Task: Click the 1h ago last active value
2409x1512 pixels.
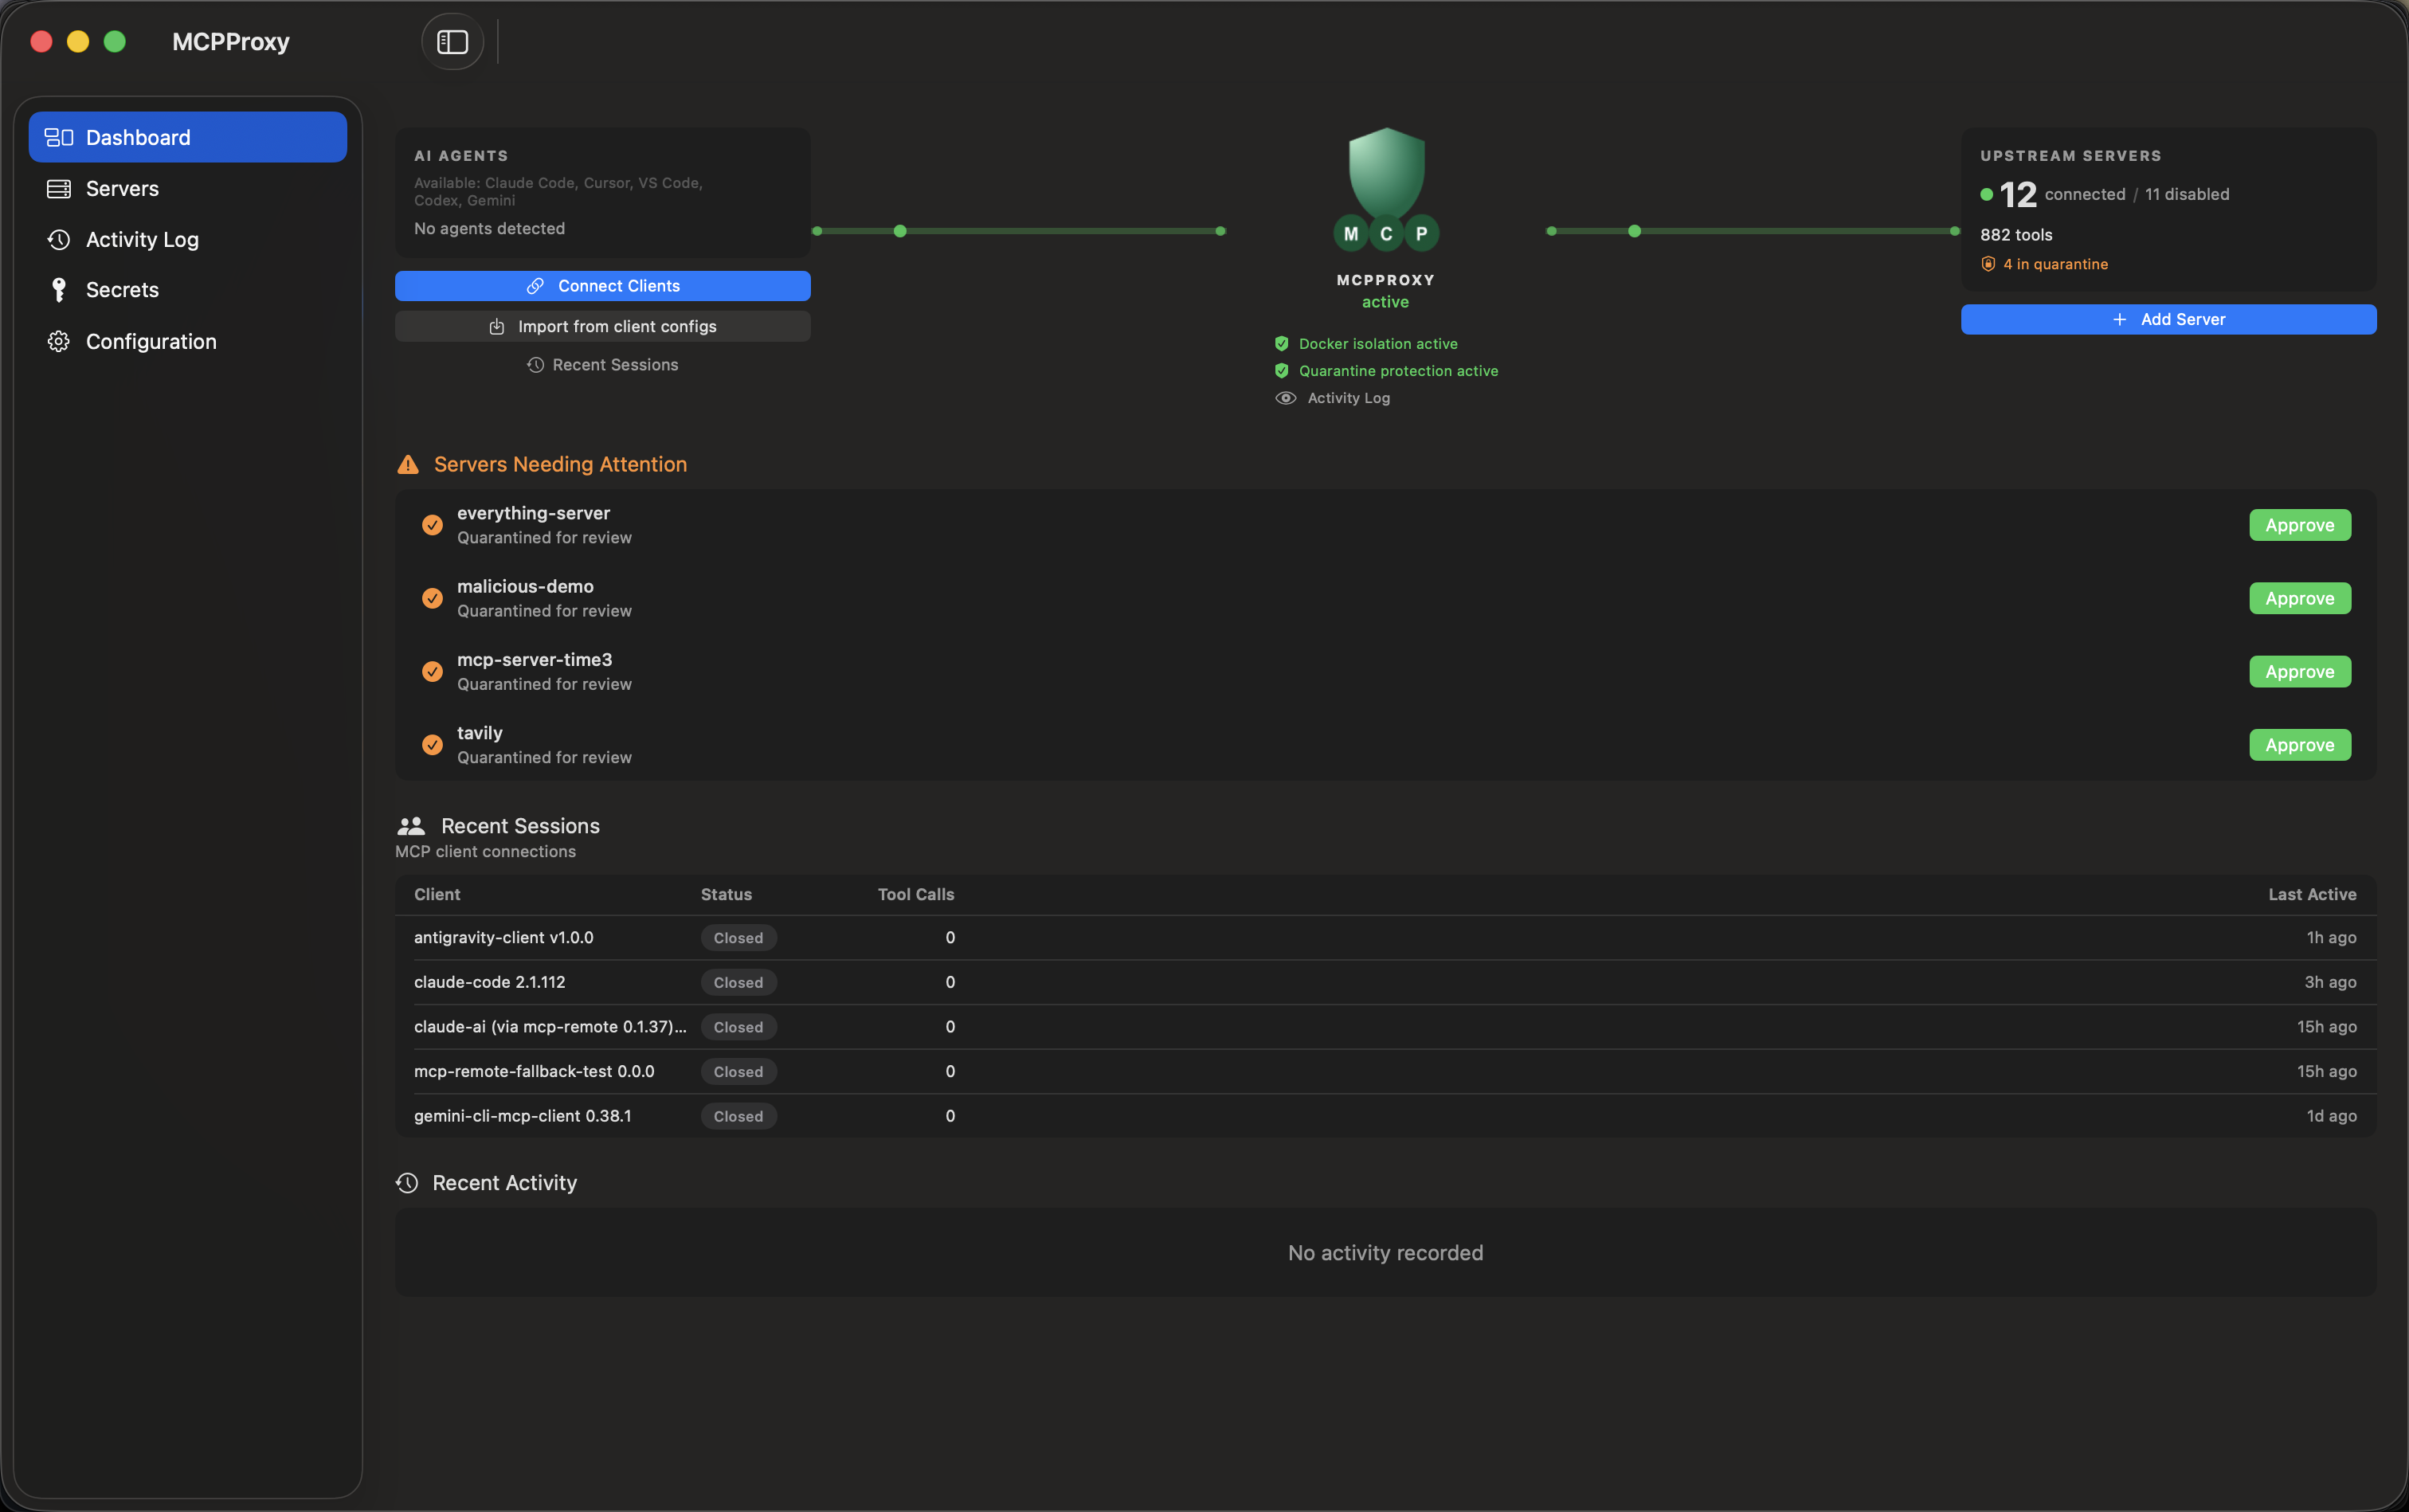Action: (2331, 938)
